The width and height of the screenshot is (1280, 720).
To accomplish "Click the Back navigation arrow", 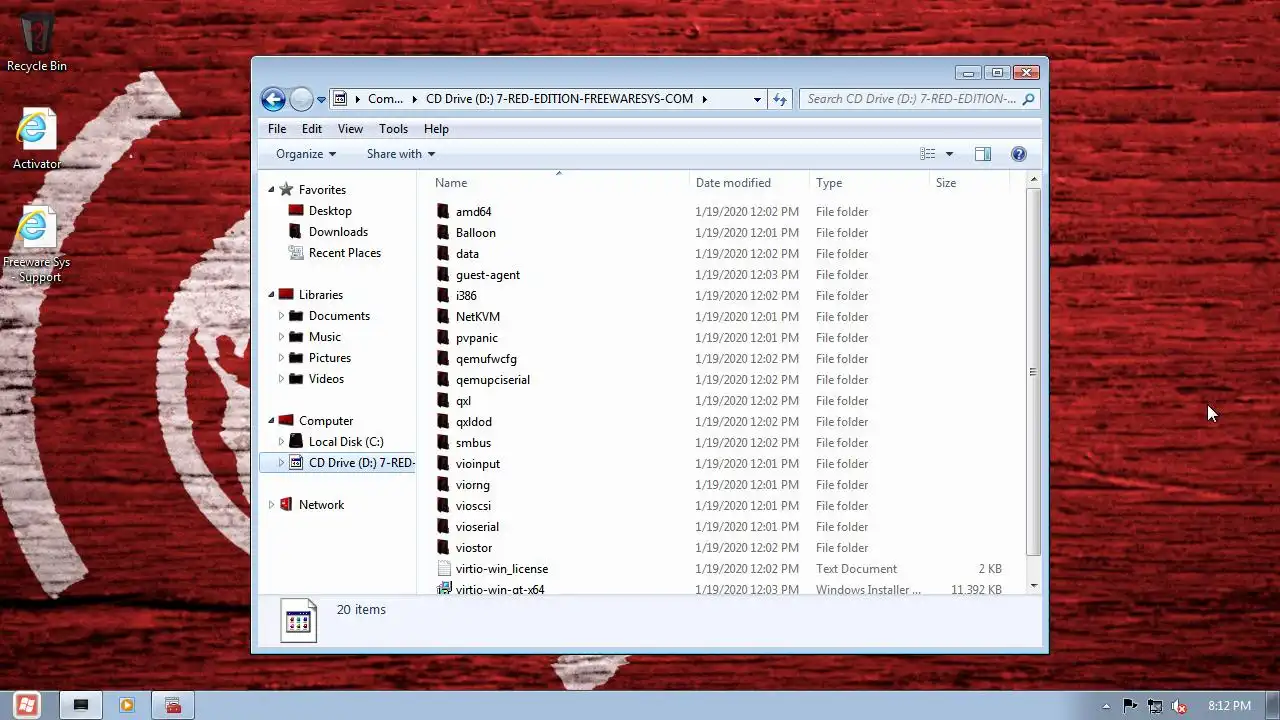I will click(273, 99).
